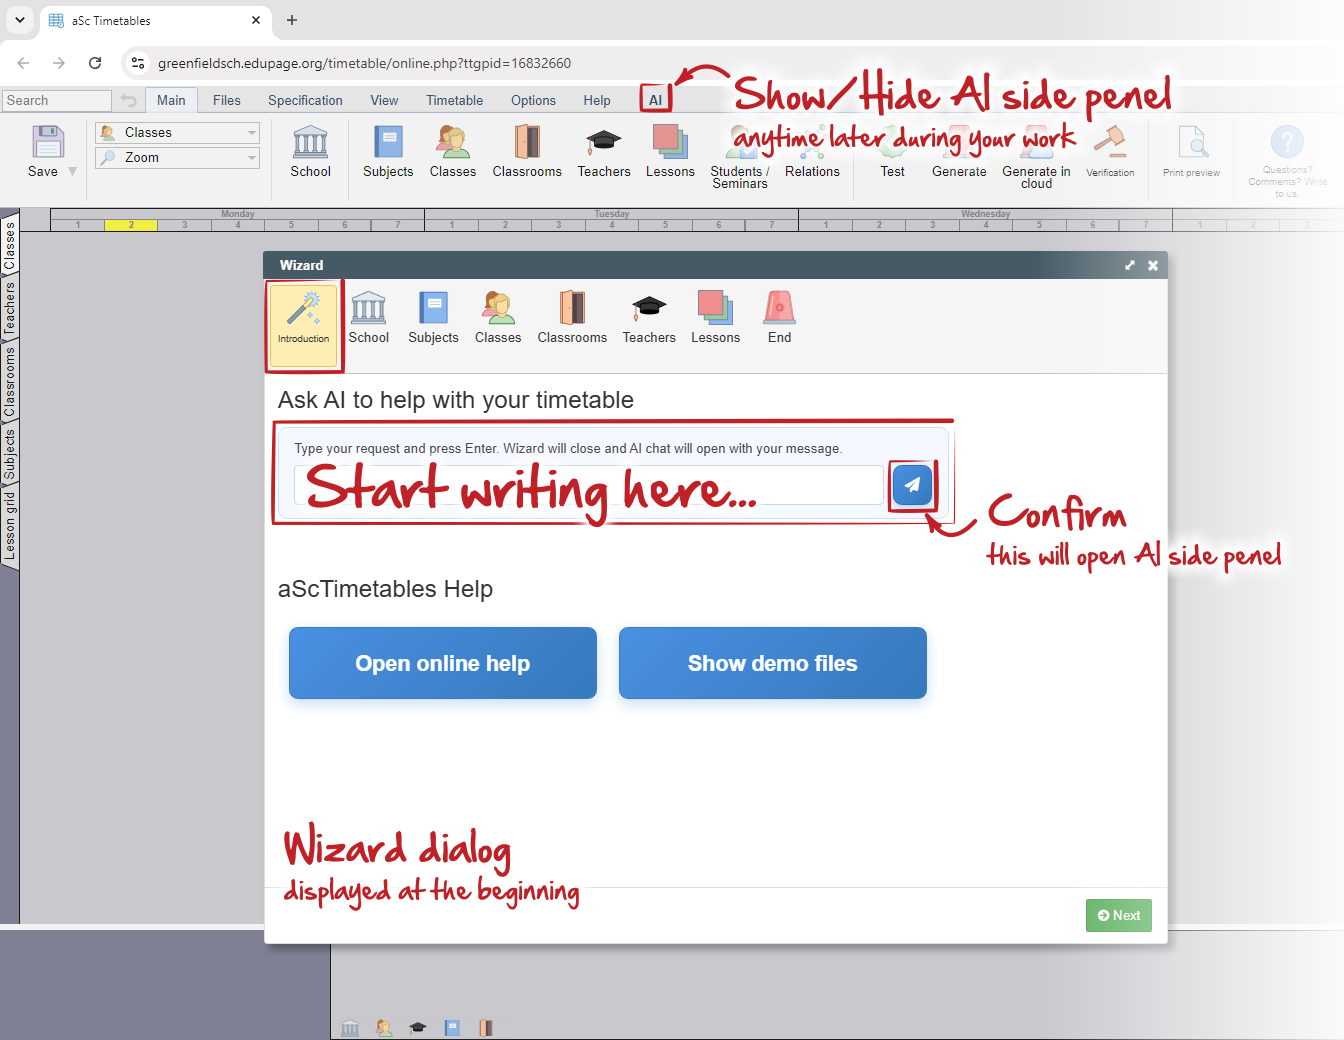Select the vertical Teachers side tab
The height and width of the screenshot is (1040, 1344).
point(10,308)
